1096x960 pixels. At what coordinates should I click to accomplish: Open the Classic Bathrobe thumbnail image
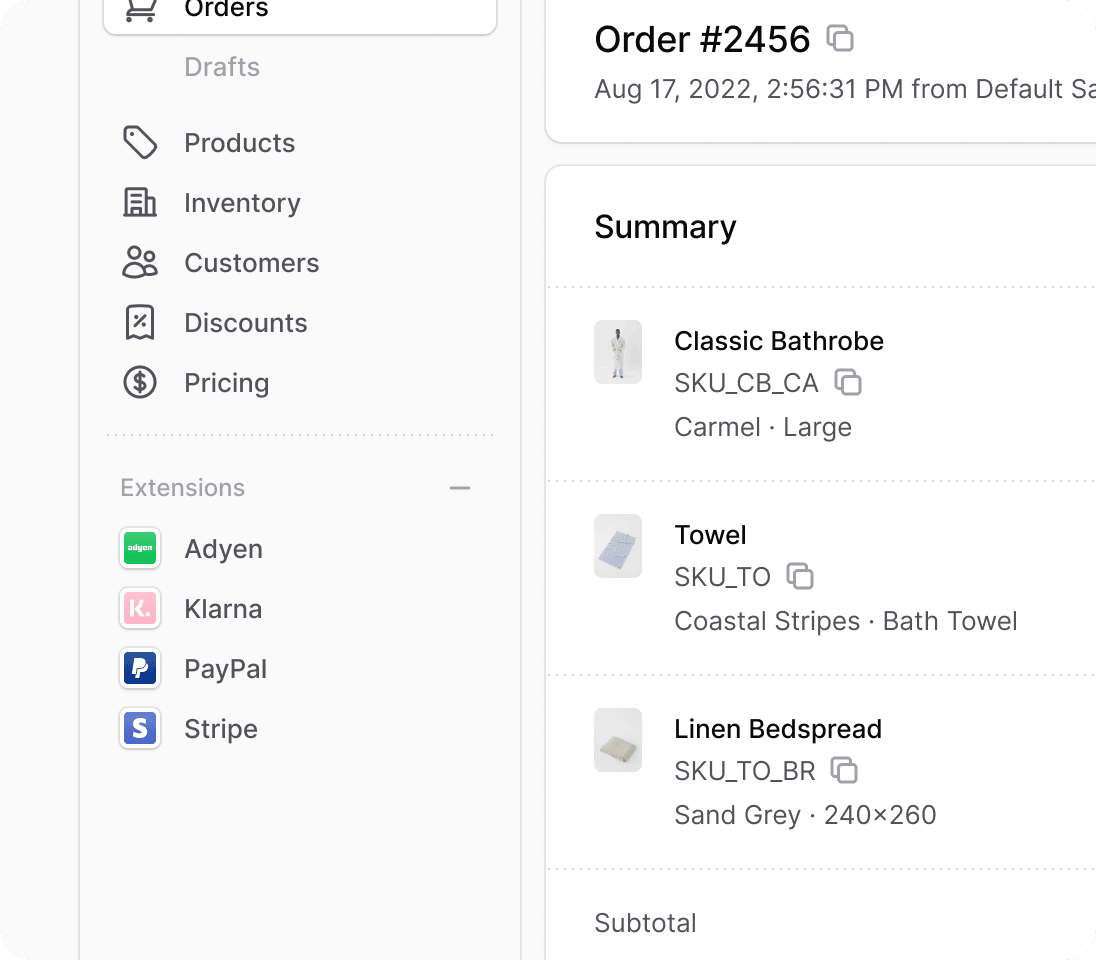[x=618, y=352]
